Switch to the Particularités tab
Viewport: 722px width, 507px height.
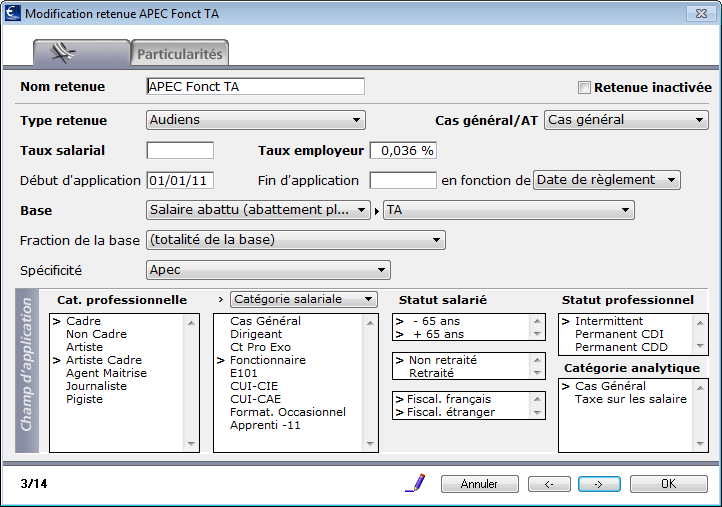pyautogui.click(x=180, y=54)
